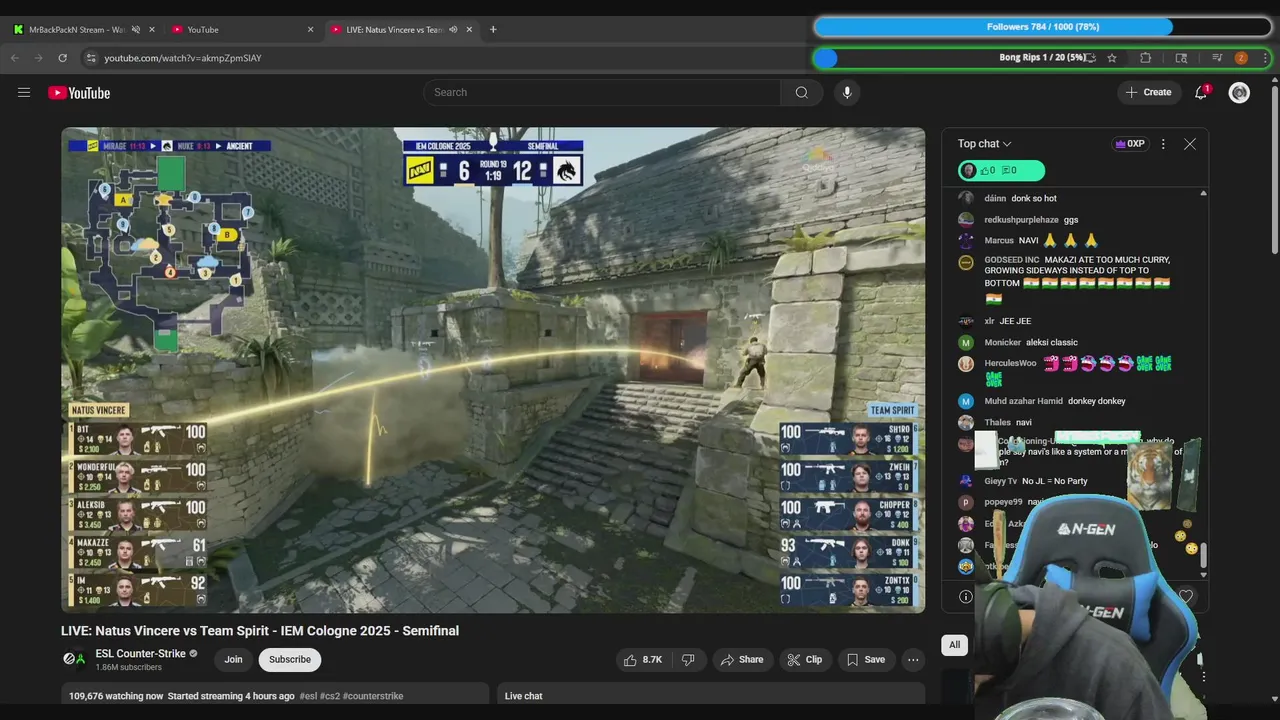
Task: View site information icon in address bar
Action: pos(90,58)
